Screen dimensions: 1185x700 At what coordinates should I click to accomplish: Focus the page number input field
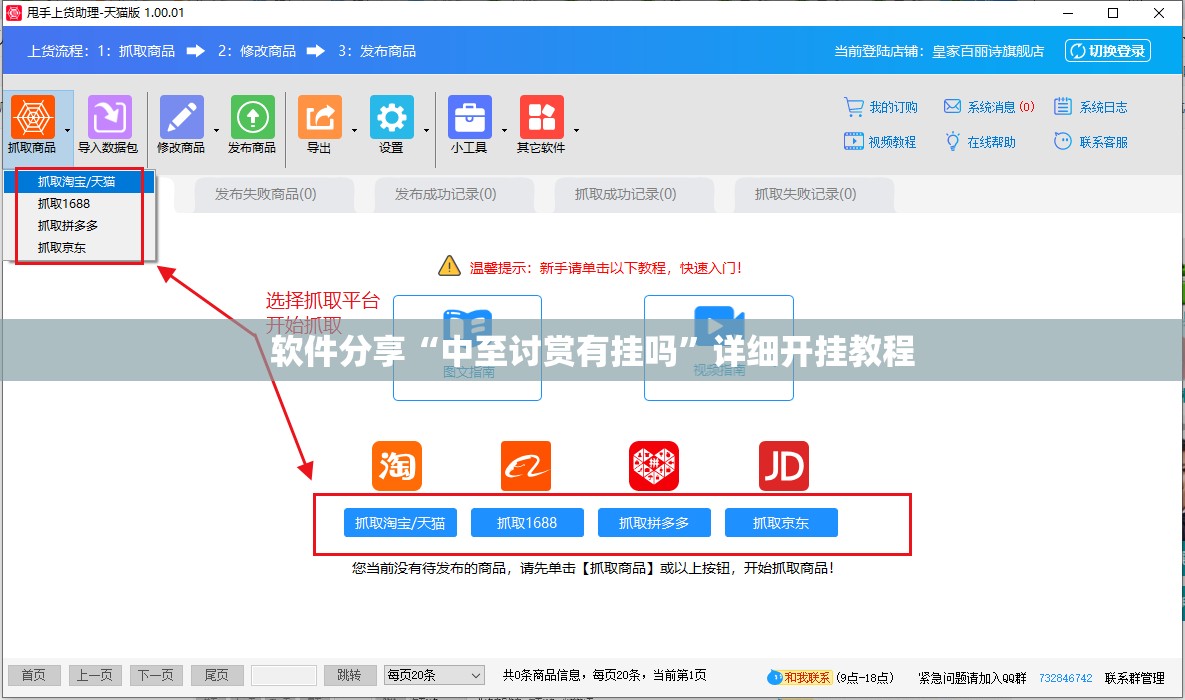click(x=283, y=675)
